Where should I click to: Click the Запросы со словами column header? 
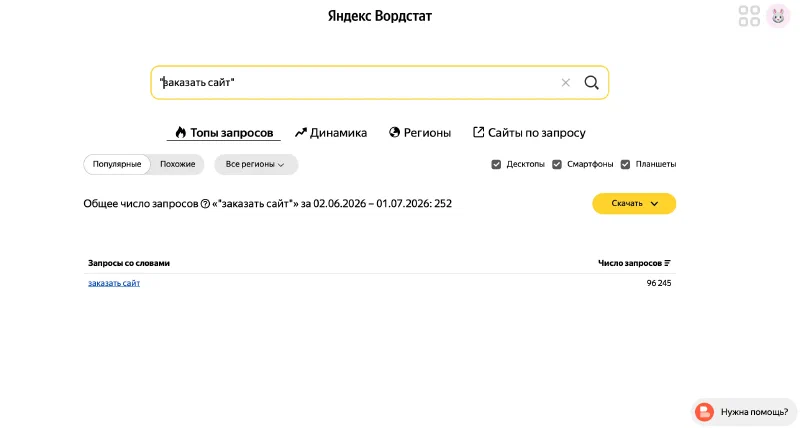[129, 263]
